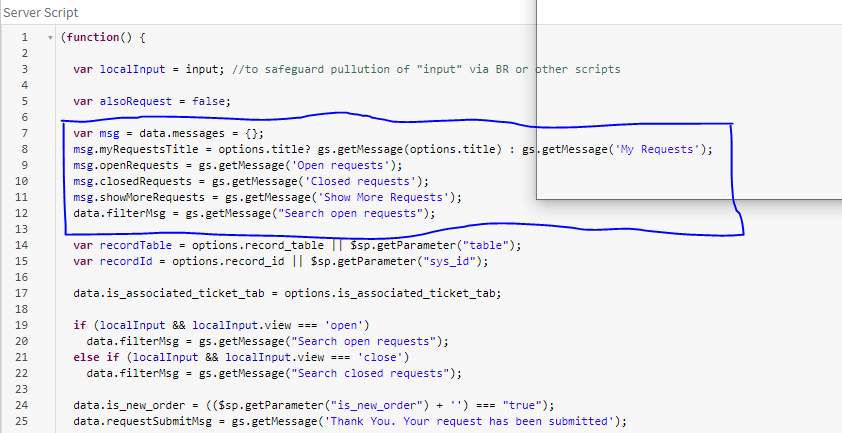Click the comment about safeguarding input pollution

[426, 69]
